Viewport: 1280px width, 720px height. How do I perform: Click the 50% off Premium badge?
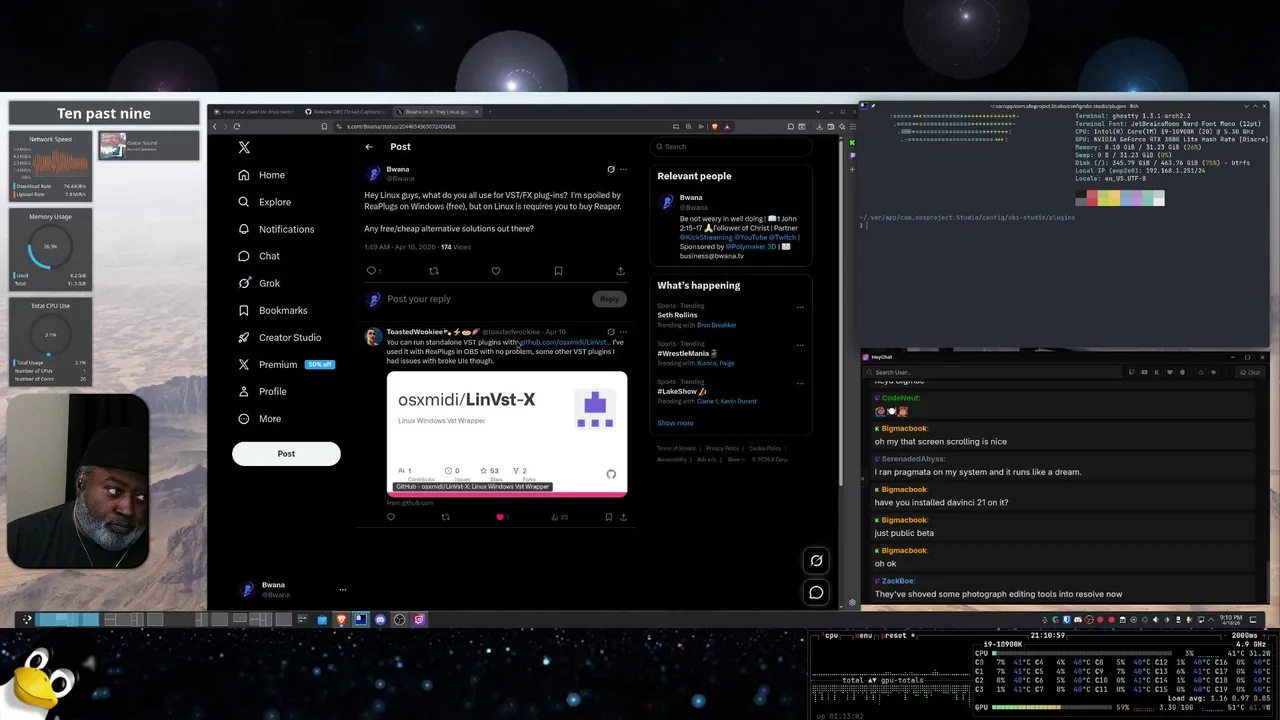click(x=319, y=364)
